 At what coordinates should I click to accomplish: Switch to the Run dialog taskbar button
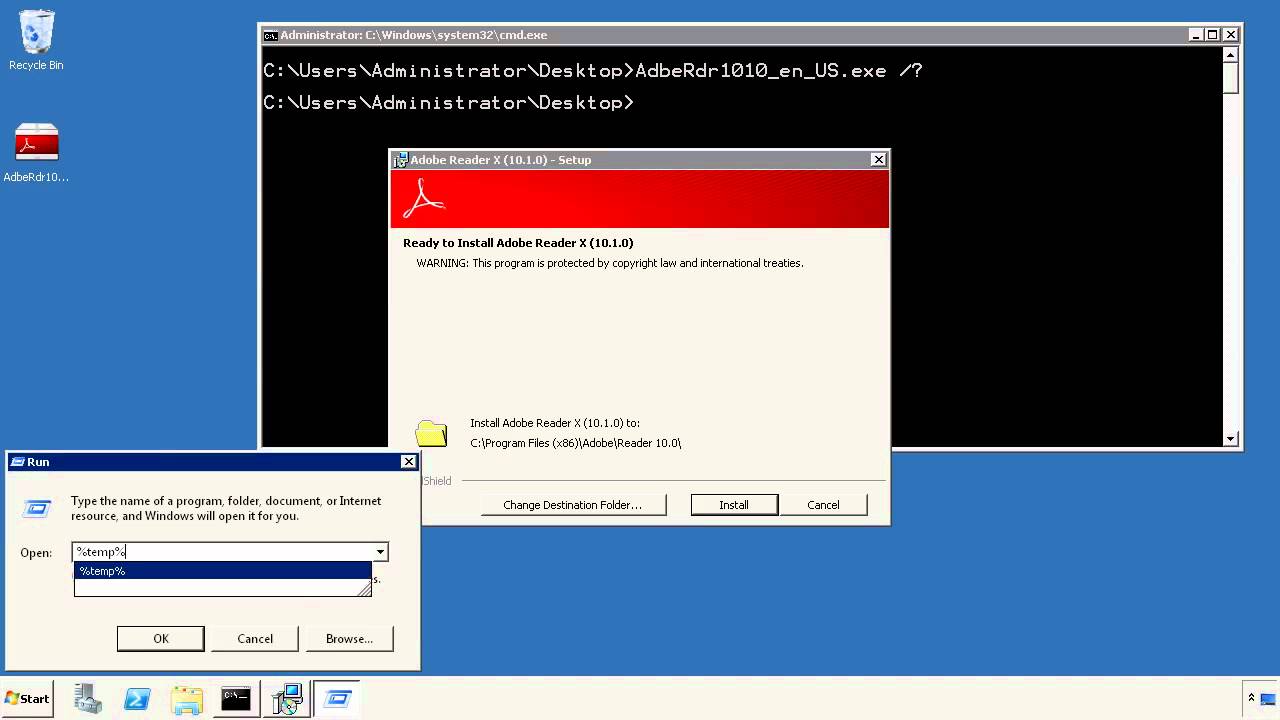[x=337, y=699]
